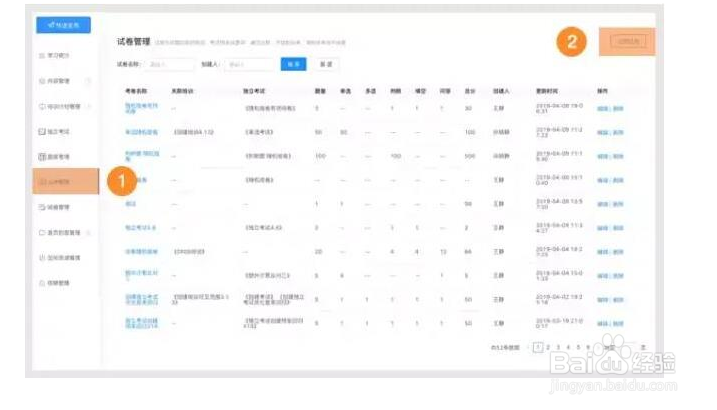The image size is (717, 410).
Task: Open paper link in row with 题量 100
Action: [142, 156]
